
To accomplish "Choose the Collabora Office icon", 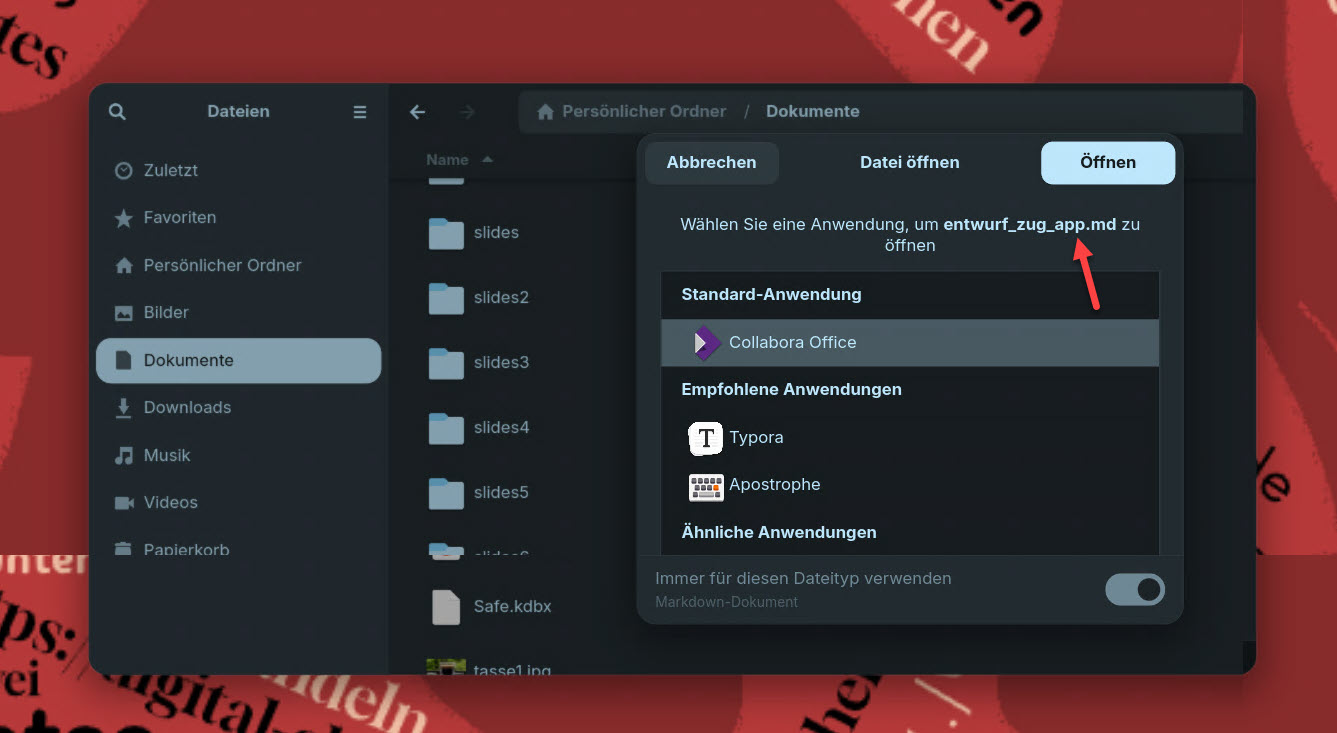I will (x=707, y=343).
